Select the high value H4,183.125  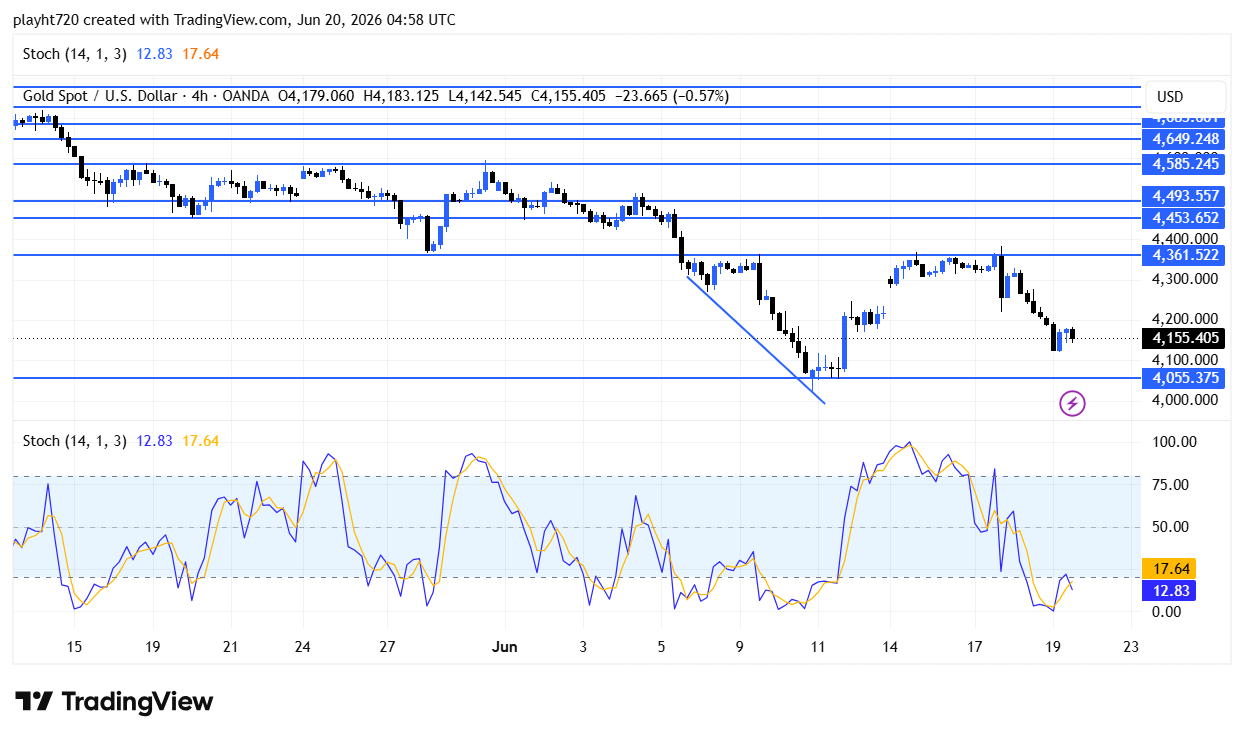(401, 96)
